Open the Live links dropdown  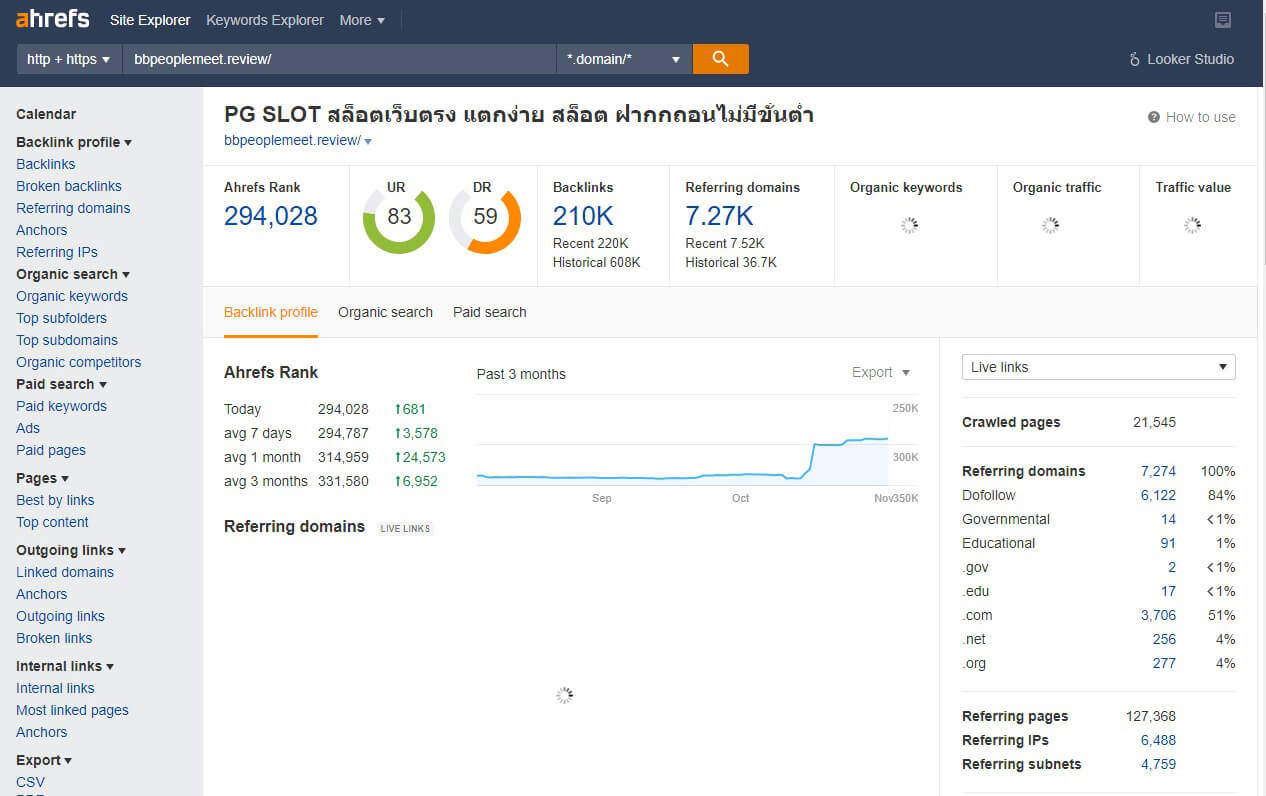[1098, 367]
